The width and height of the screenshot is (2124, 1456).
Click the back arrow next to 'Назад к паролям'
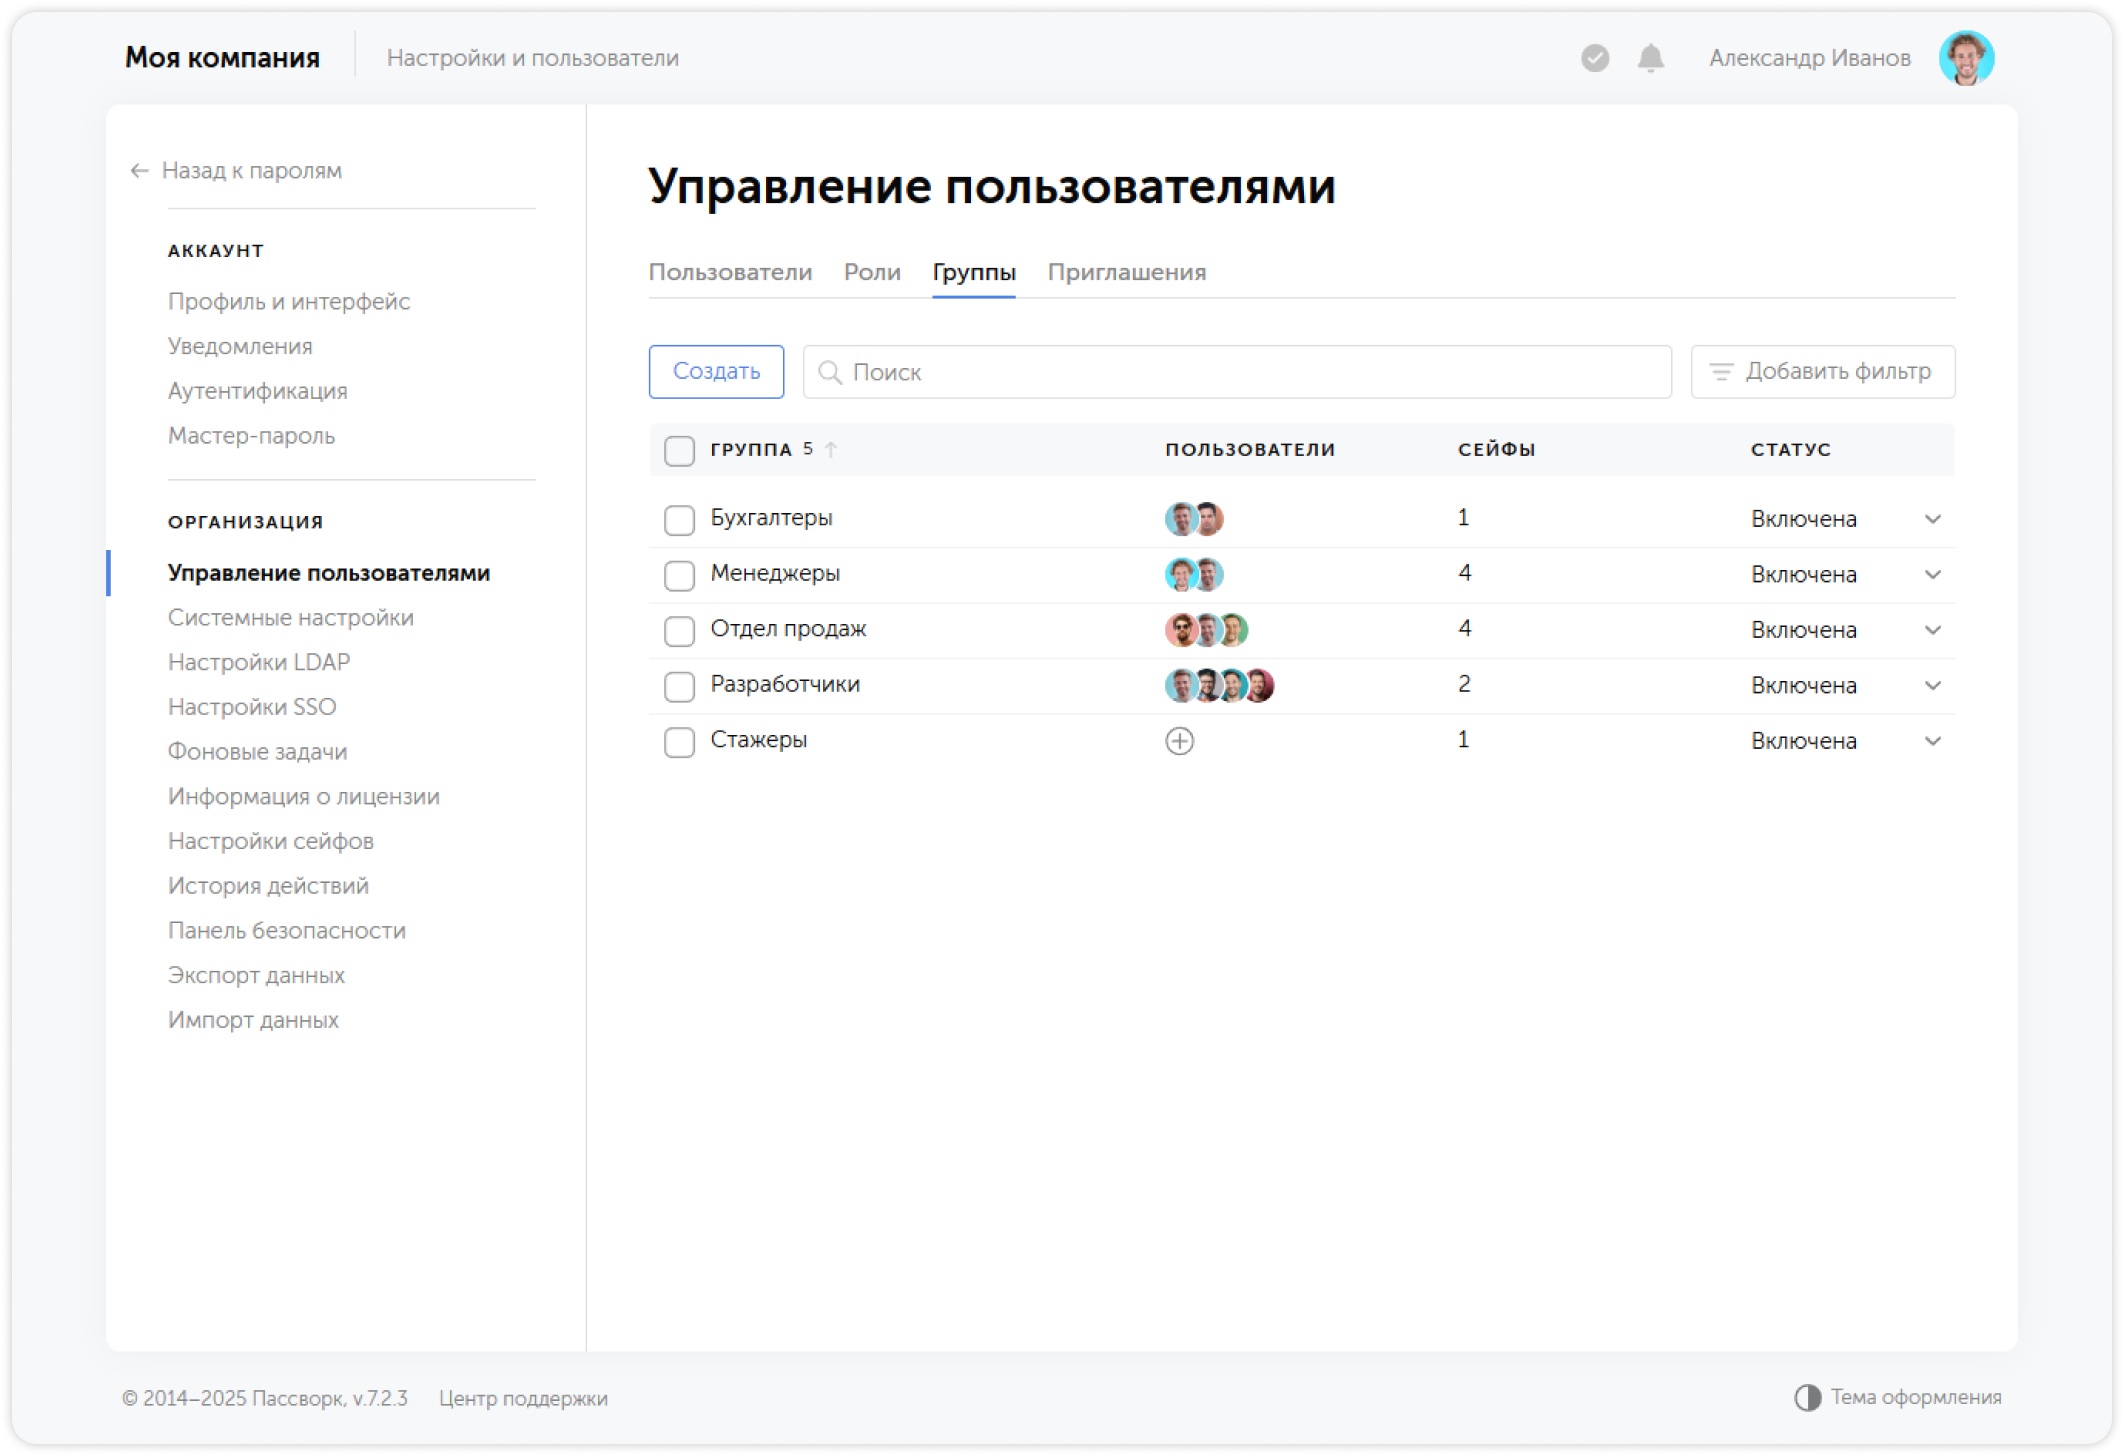tap(137, 170)
